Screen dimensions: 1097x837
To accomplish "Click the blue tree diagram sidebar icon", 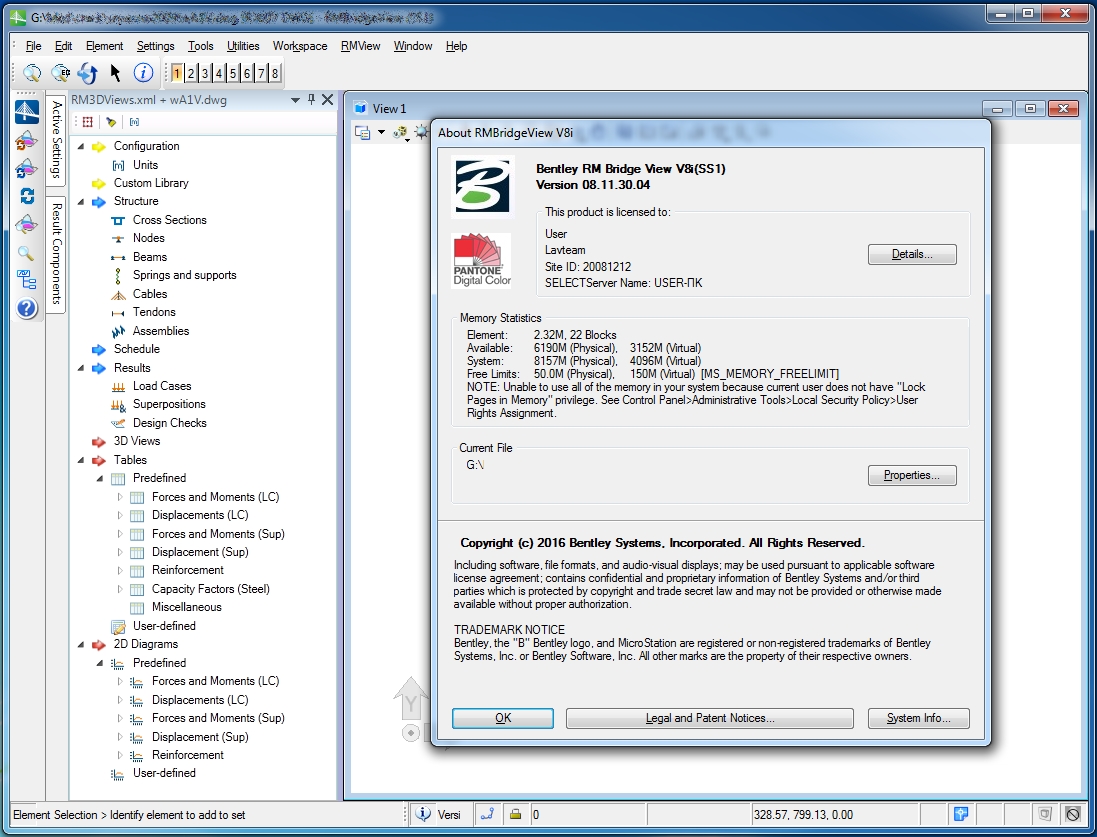I will tap(27, 280).
